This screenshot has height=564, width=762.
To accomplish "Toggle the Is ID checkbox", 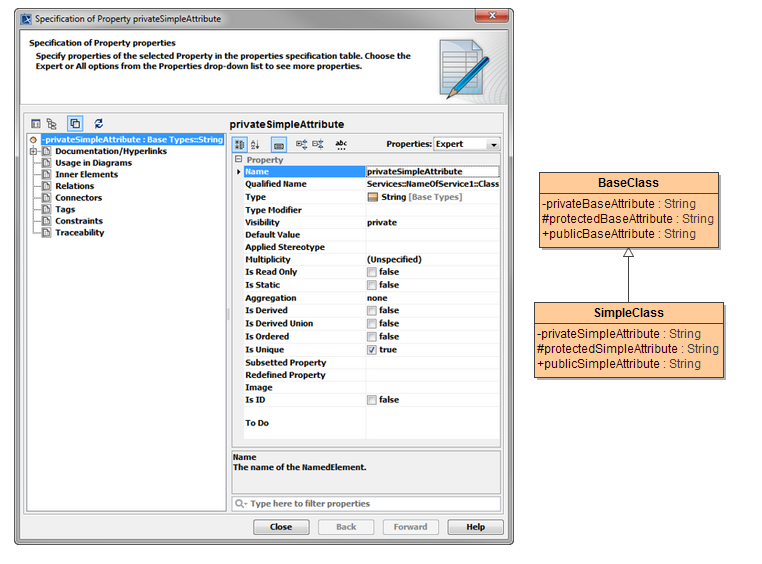I will [x=372, y=400].
